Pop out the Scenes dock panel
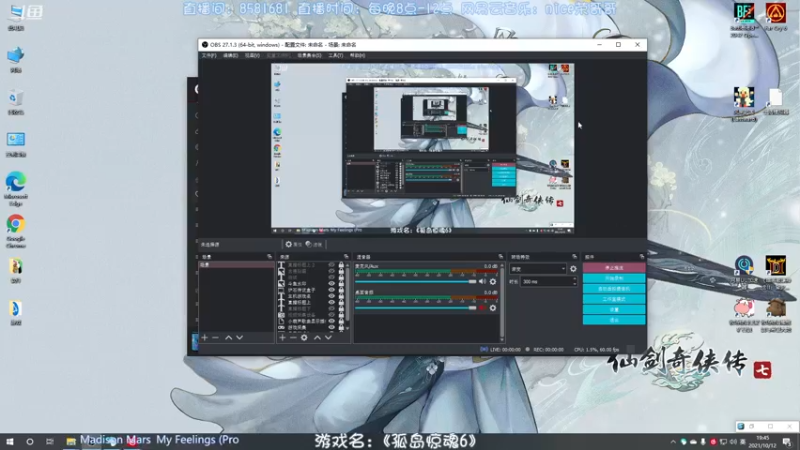800x450 pixels. pyautogui.click(x=269, y=257)
